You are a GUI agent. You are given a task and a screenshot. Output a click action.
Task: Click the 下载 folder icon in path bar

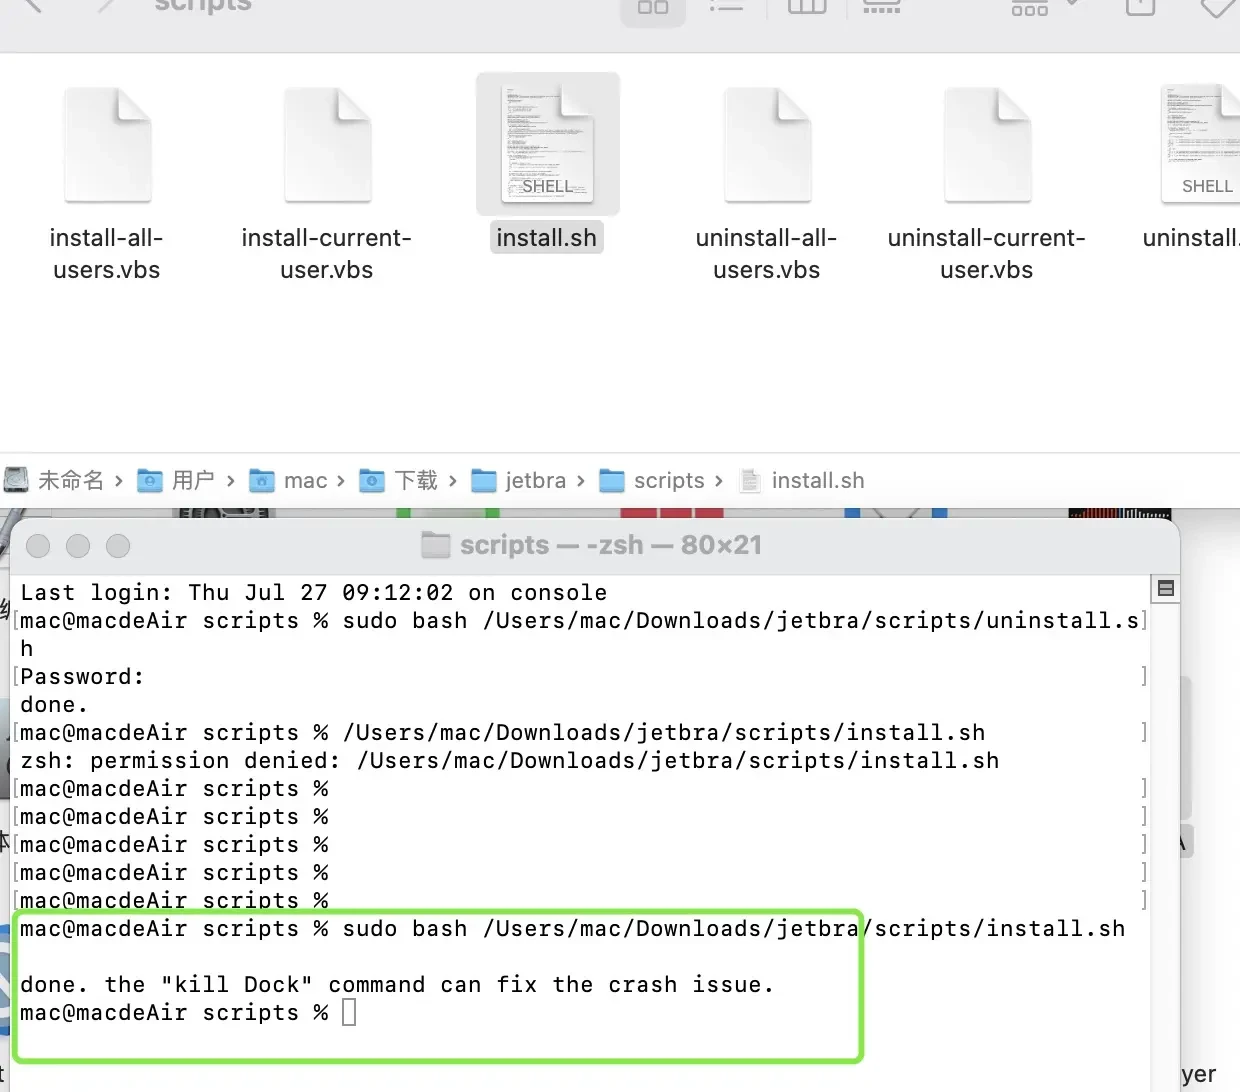(x=372, y=481)
